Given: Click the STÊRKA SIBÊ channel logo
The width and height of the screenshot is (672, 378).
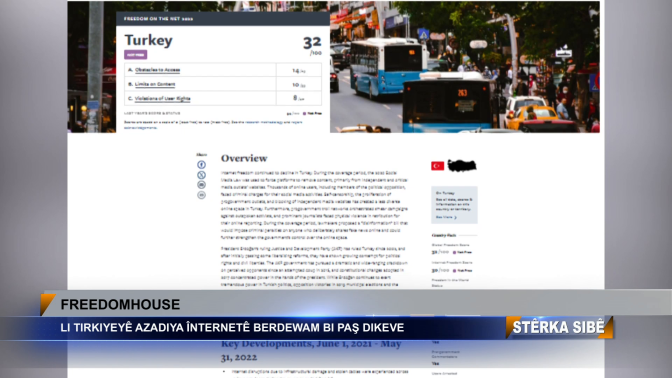Looking at the screenshot, I should click(x=559, y=327).
